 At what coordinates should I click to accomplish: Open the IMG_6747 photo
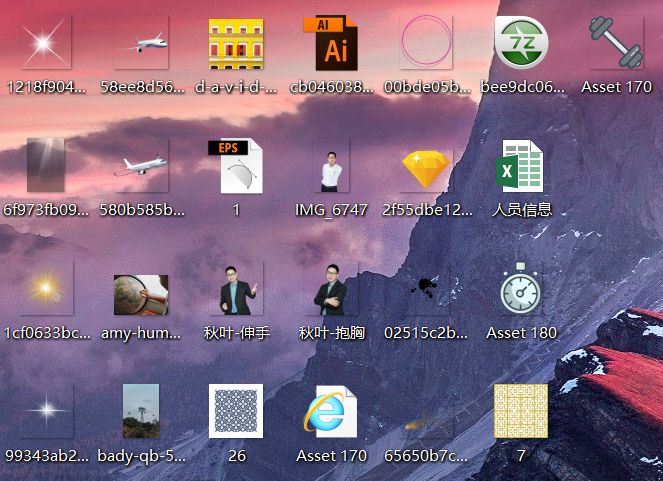pos(331,167)
